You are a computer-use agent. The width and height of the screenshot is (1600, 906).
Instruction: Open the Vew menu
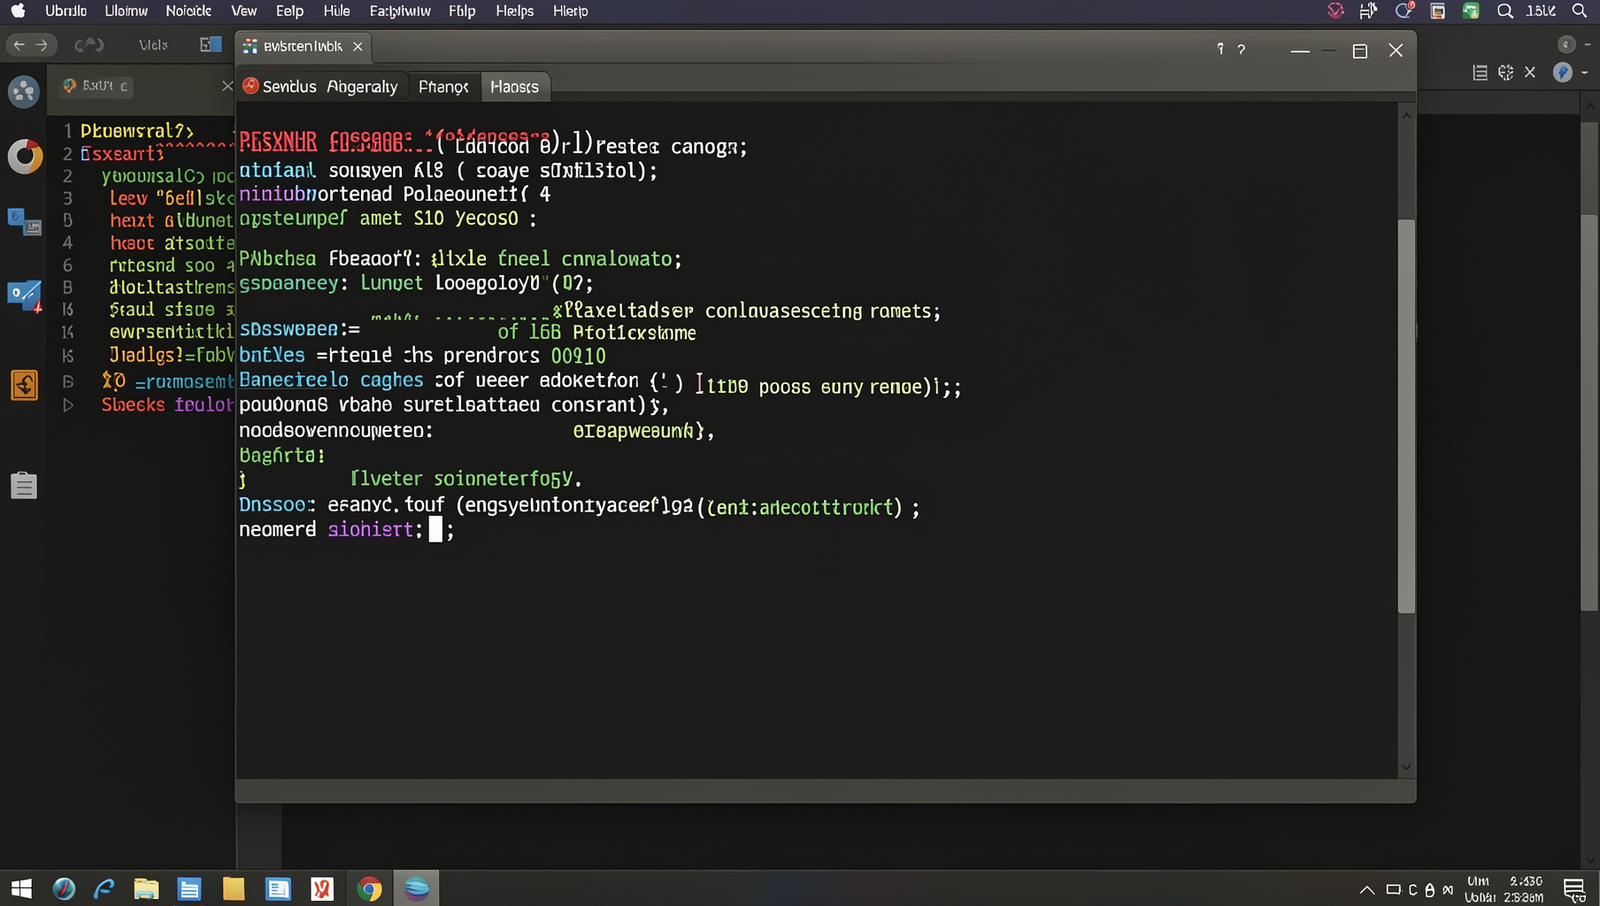pos(244,11)
